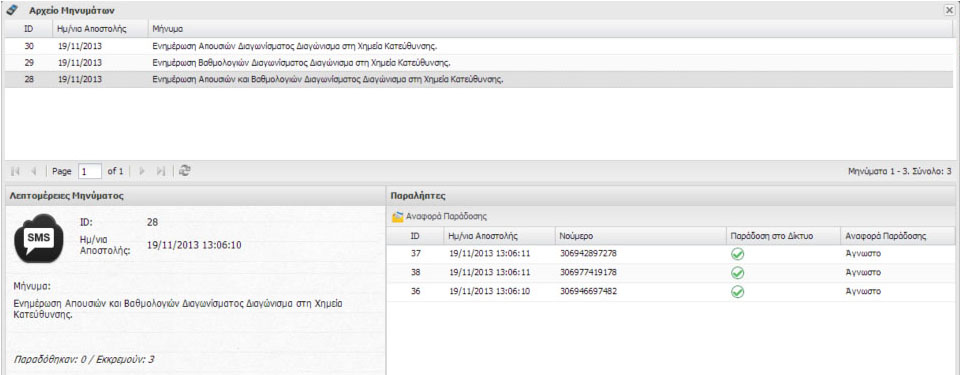Select message row with ID 28
The image size is (960, 375).
479,79
